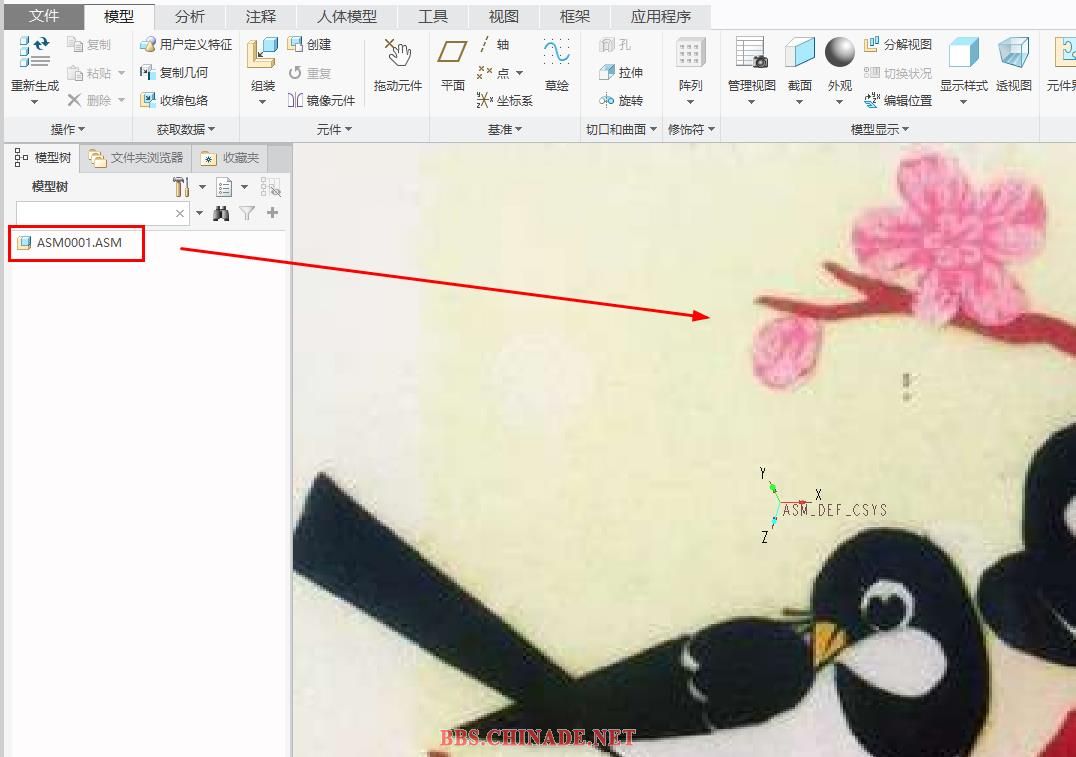Switch to the 分析 ribbon tab
This screenshot has height=757, width=1076.
coord(189,16)
